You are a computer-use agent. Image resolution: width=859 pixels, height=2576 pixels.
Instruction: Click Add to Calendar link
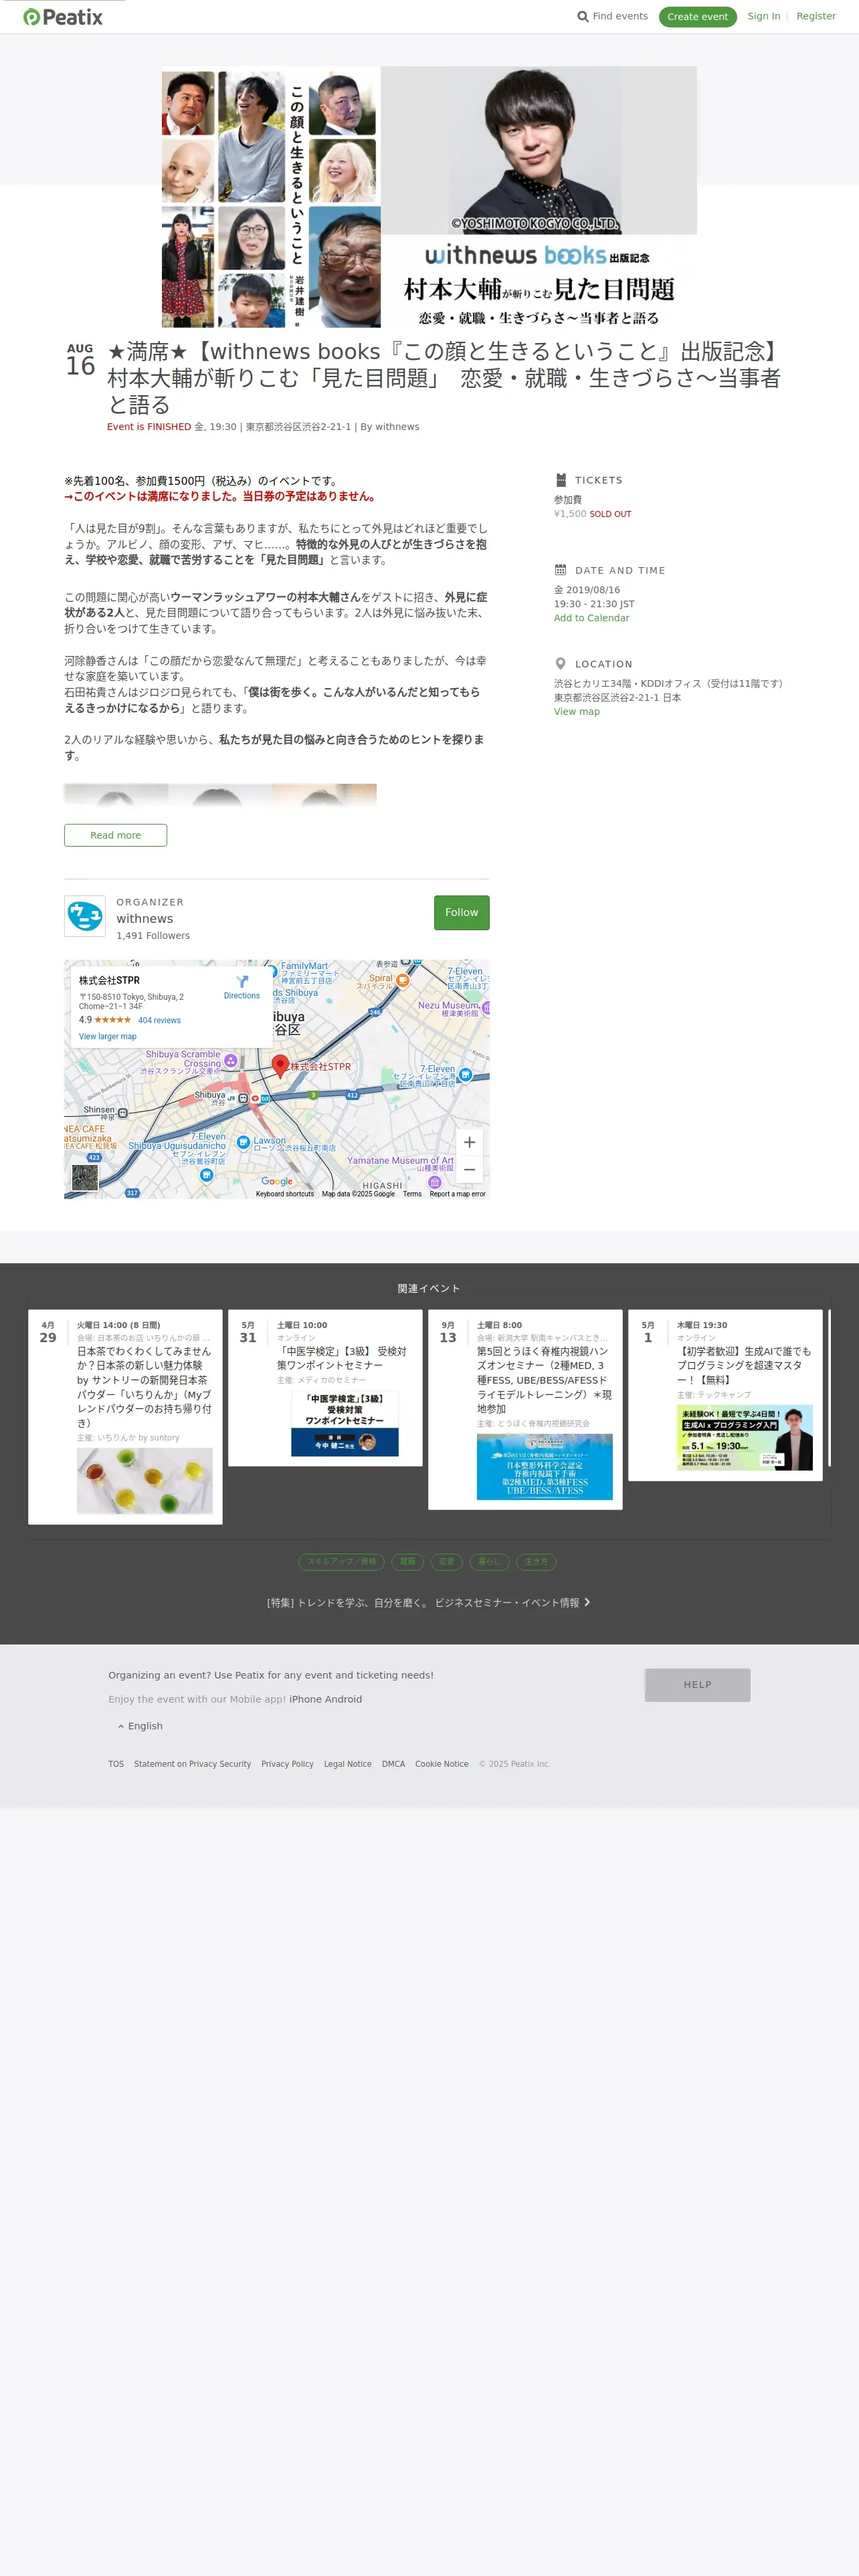pyautogui.click(x=592, y=618)
